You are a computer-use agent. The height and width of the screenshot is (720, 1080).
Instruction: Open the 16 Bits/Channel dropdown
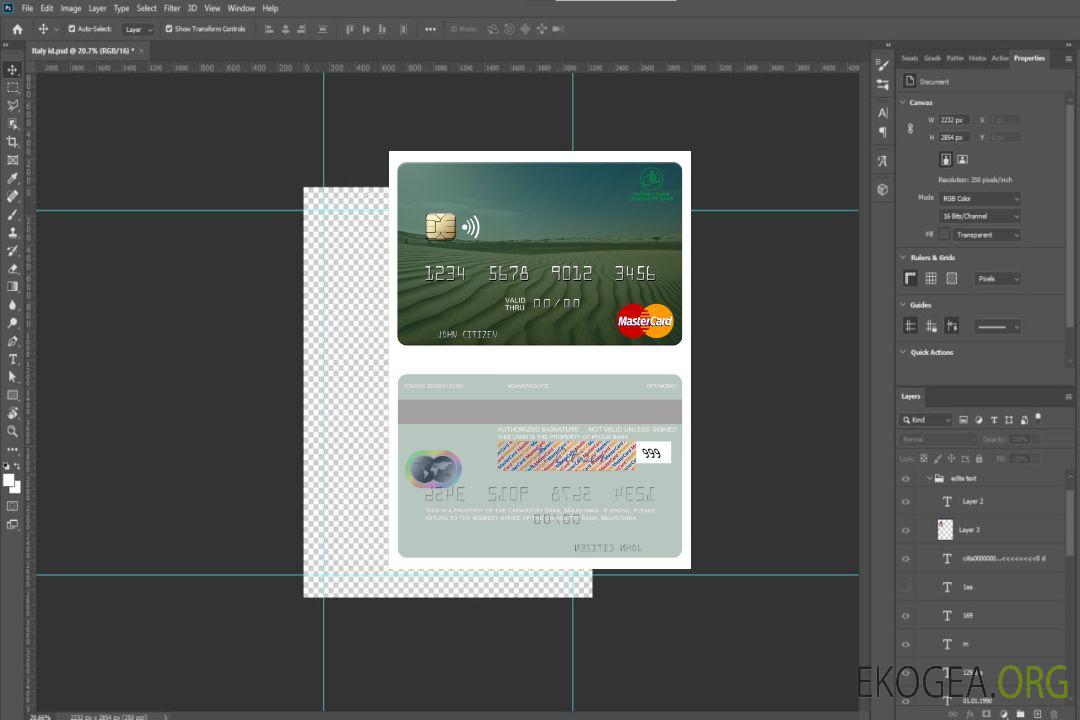pos(979,216)
